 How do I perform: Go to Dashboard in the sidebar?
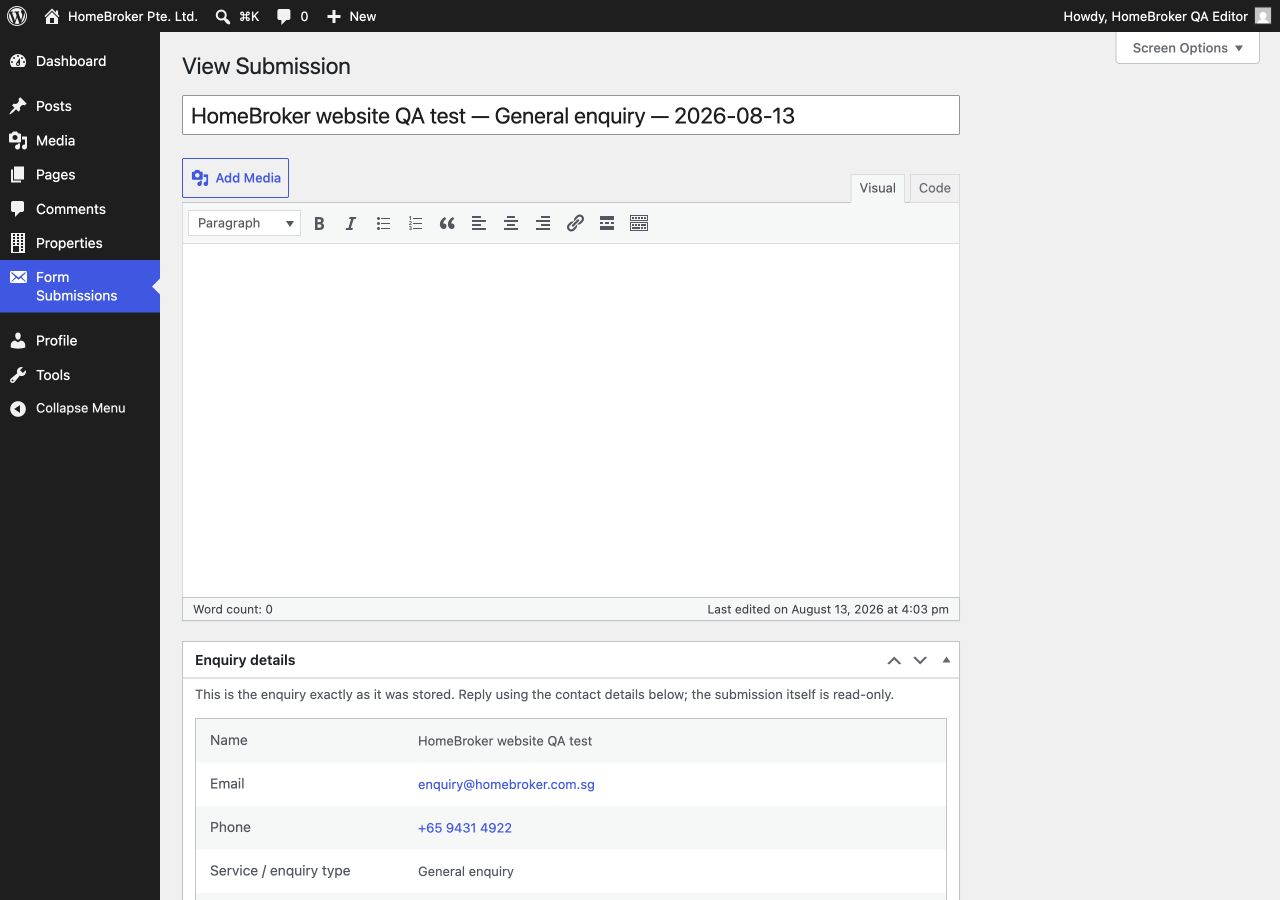[x=80, y=61]
